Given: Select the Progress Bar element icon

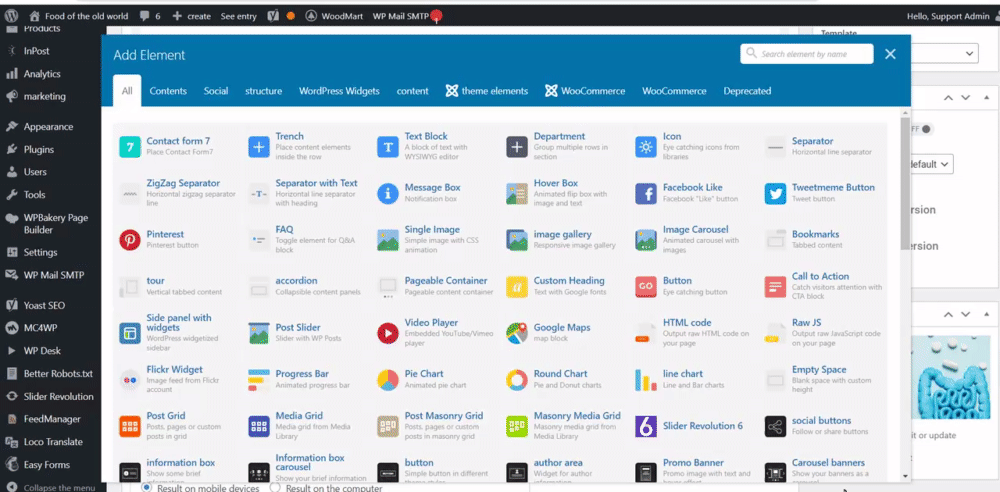Looking at the screenshot, I should pos(258,380).
